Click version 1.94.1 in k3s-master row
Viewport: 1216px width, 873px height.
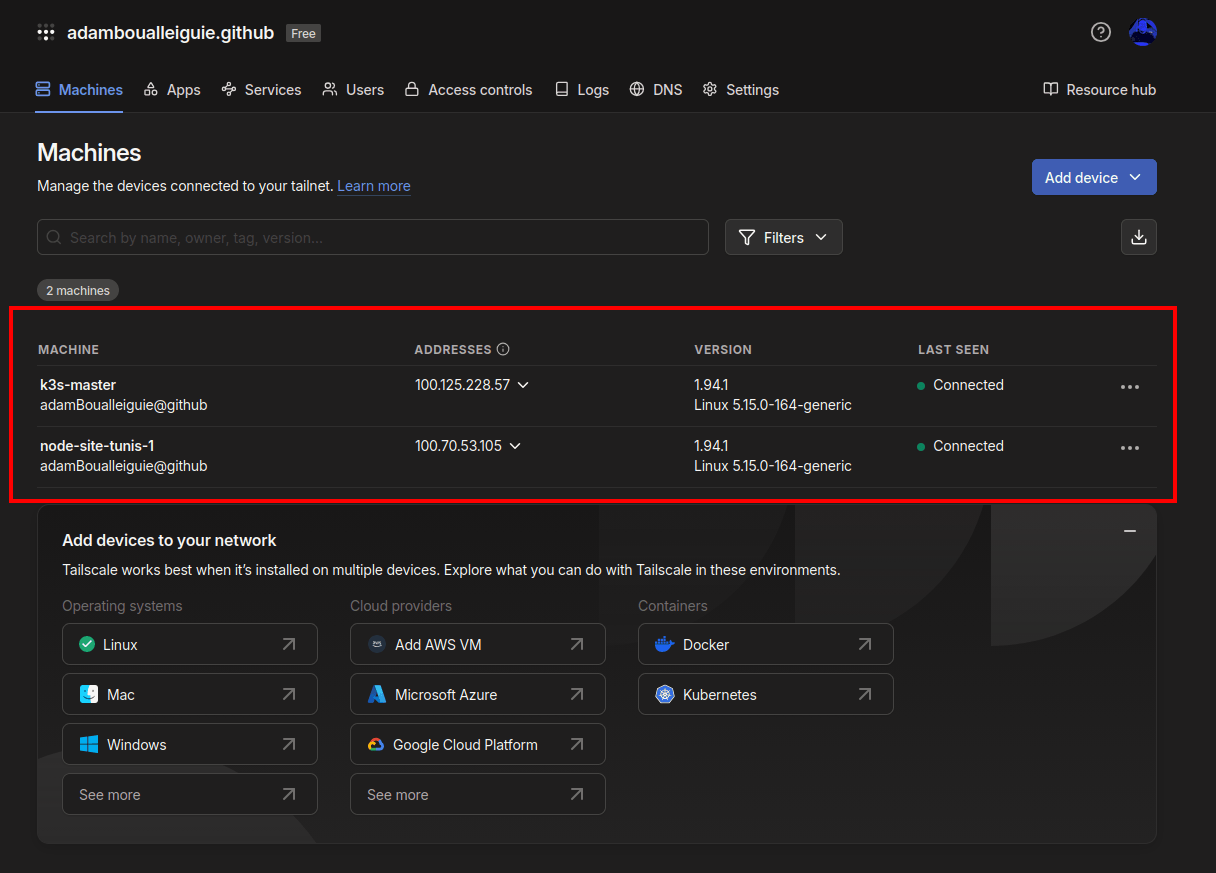click(711, 385)
